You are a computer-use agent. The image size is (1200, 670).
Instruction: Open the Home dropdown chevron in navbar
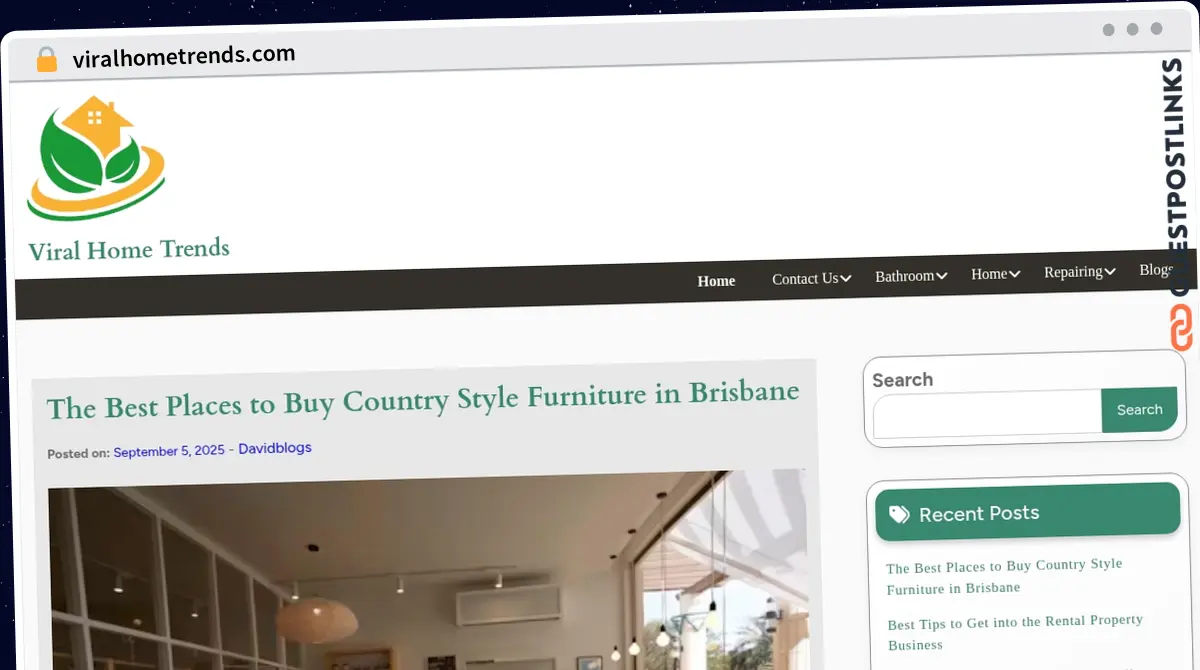coord(1014,274)
